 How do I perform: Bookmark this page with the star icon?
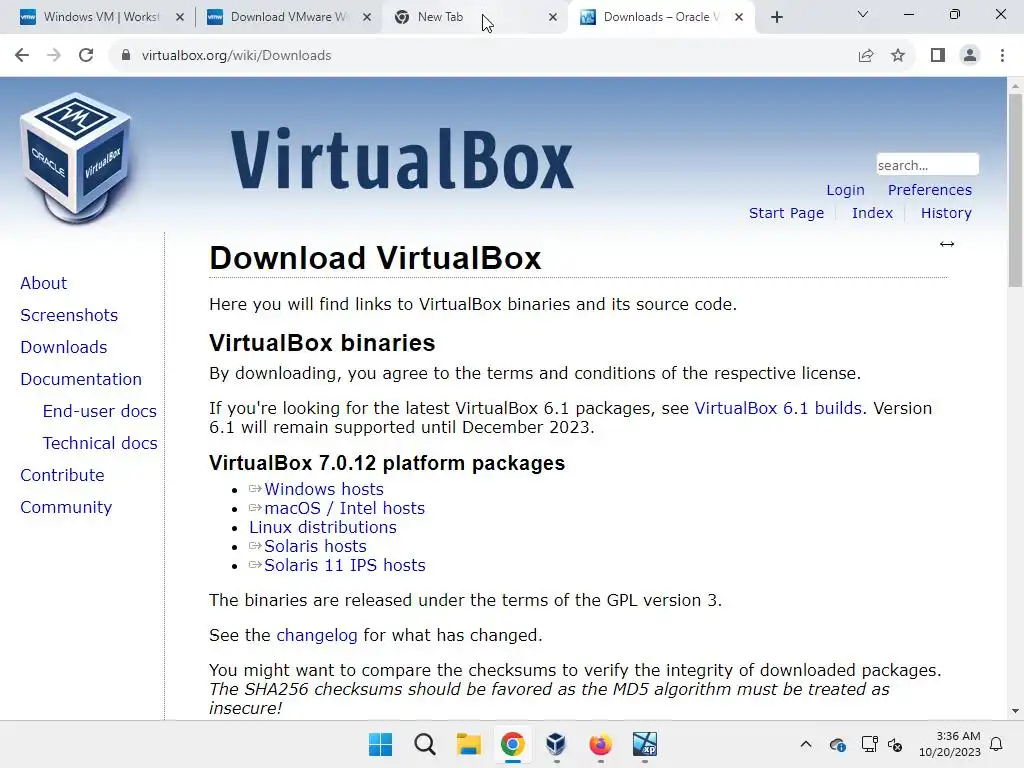tap(898, 56)
